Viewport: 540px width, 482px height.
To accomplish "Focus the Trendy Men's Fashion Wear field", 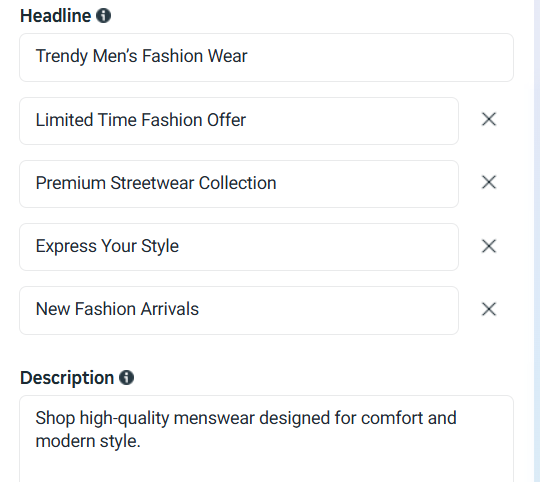I will click(266, 57).
